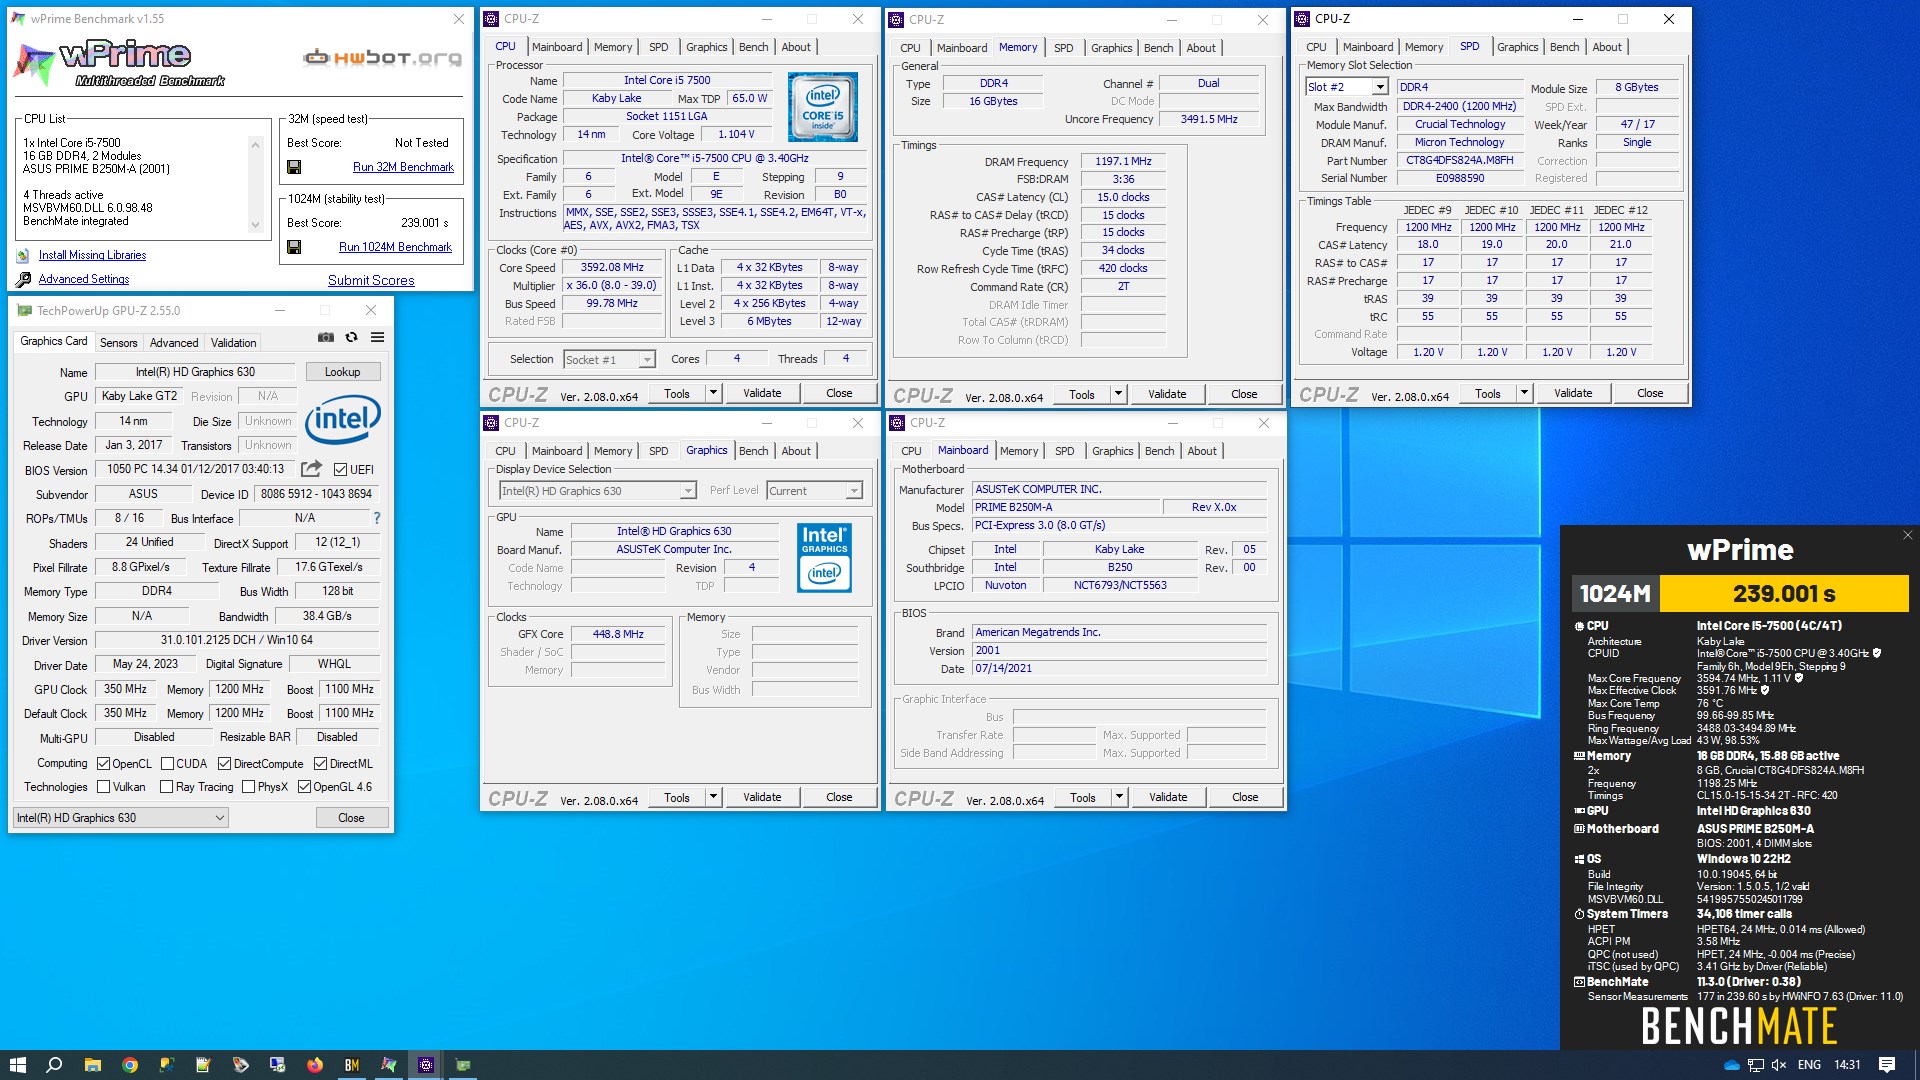Click Validate in the Graphics CPU-Z window
The height and width of the screenshot is (1080, 1920).
[x=762, y=797]
